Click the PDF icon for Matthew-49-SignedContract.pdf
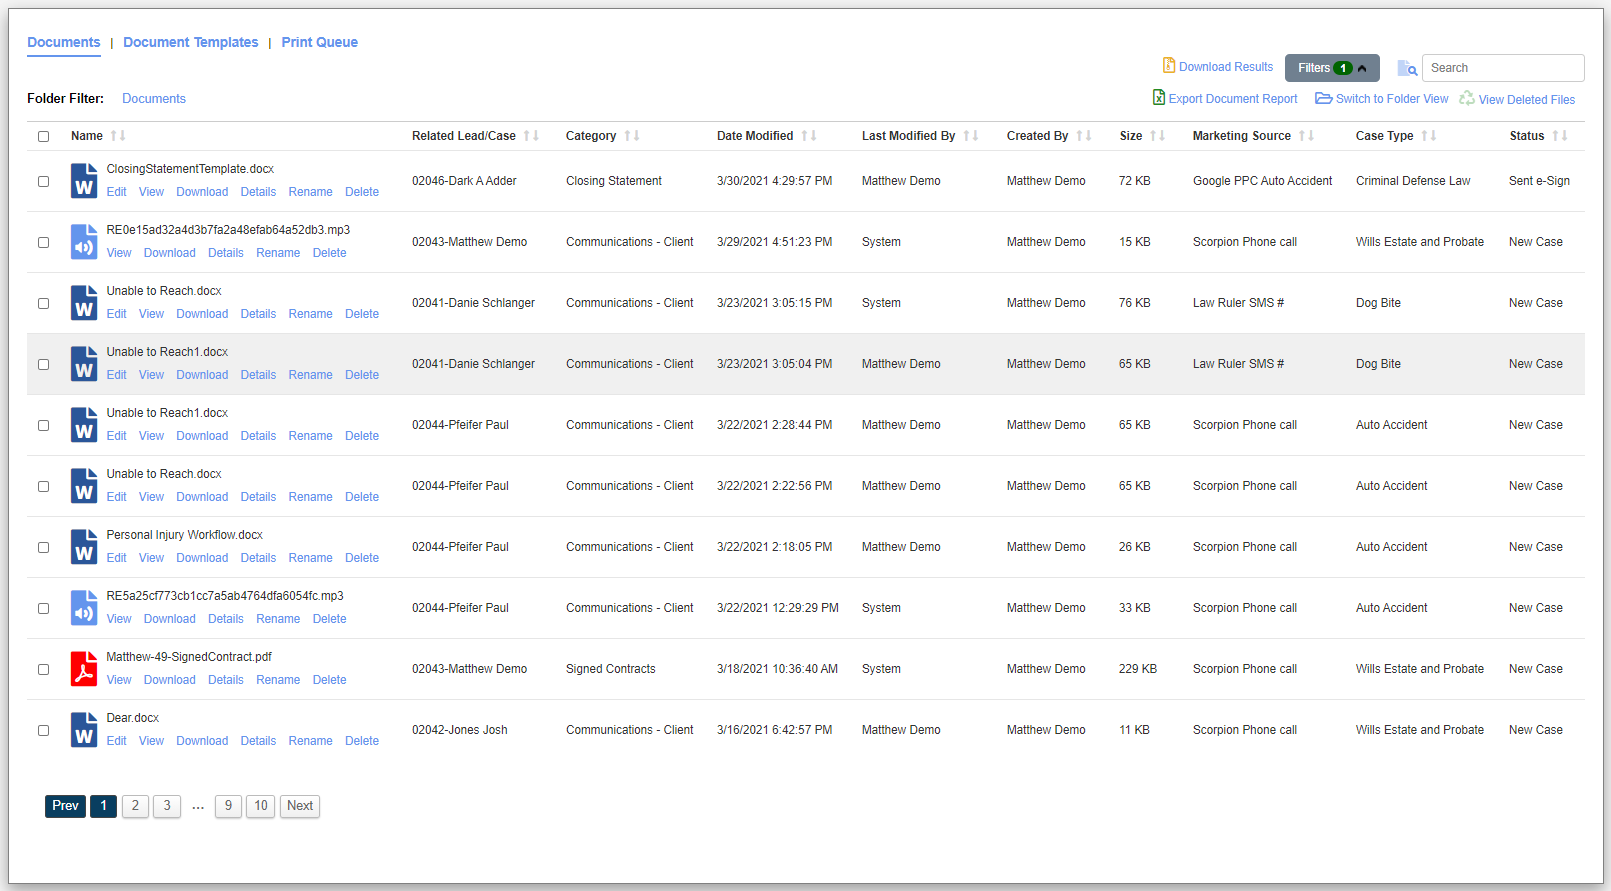Viewport: 1611px width, 891px height. 84,669
